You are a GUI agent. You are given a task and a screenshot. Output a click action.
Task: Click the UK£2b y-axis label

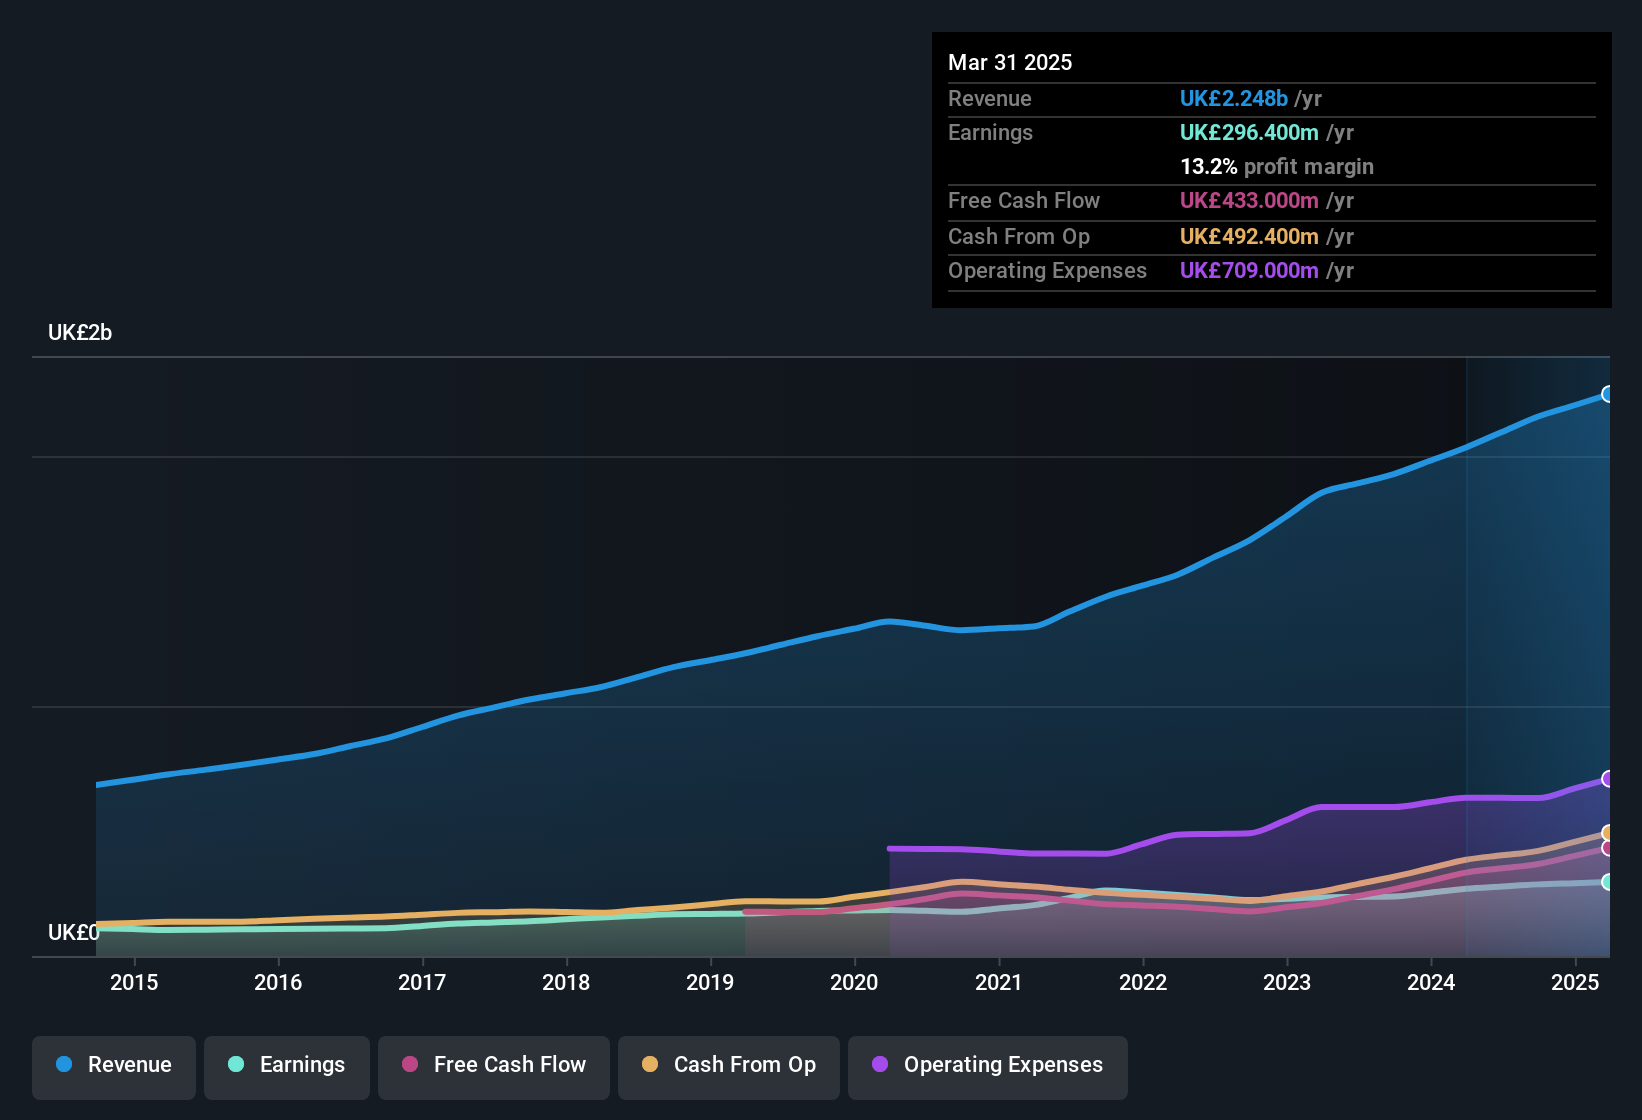pyautogui.click(x=80, y=333)
